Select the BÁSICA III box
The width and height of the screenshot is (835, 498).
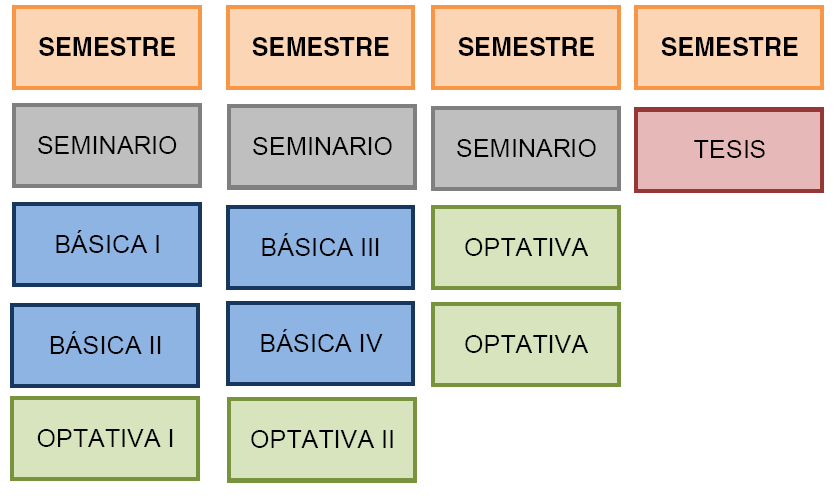321,248
